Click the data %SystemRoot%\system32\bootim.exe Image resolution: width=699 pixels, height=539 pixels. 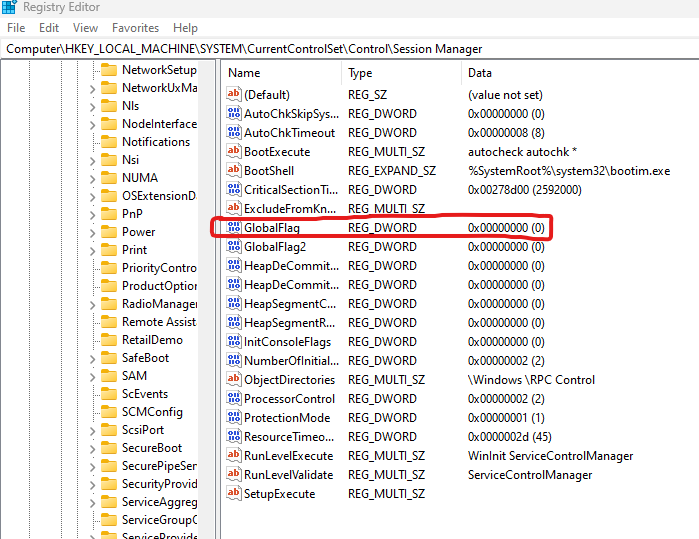coord(569,171)
